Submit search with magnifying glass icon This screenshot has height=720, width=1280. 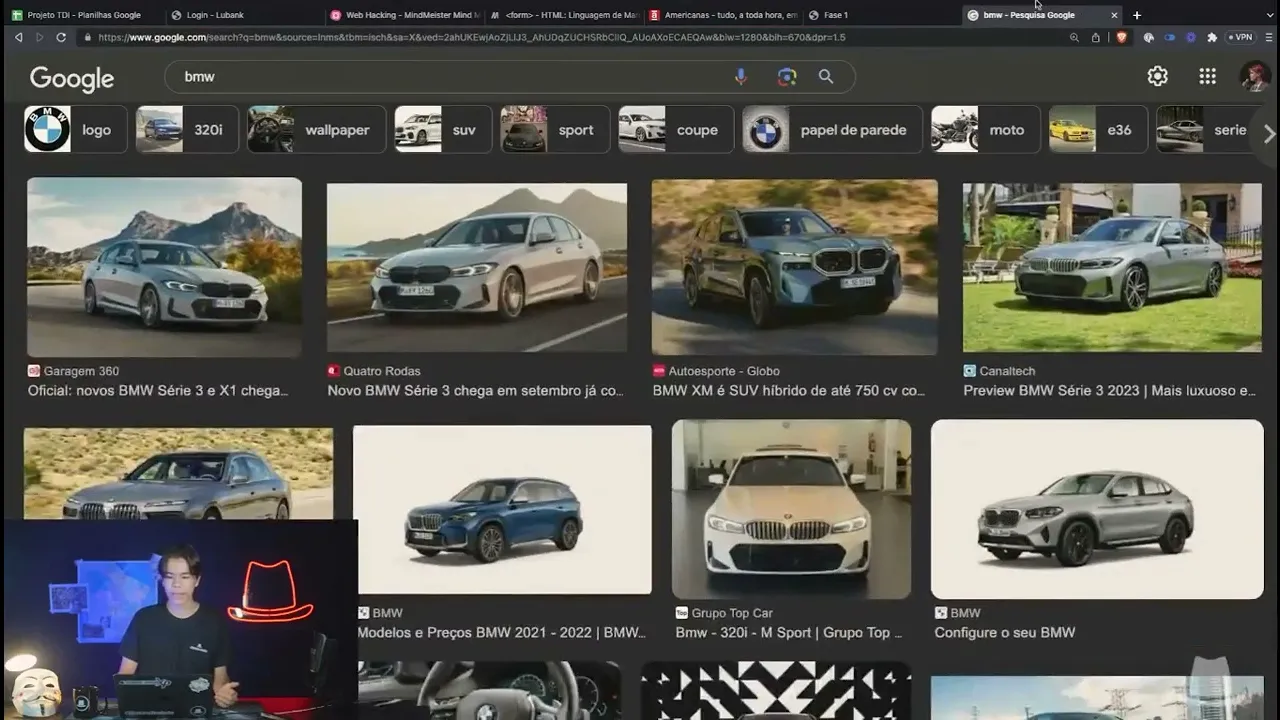(x=826, y=77)
